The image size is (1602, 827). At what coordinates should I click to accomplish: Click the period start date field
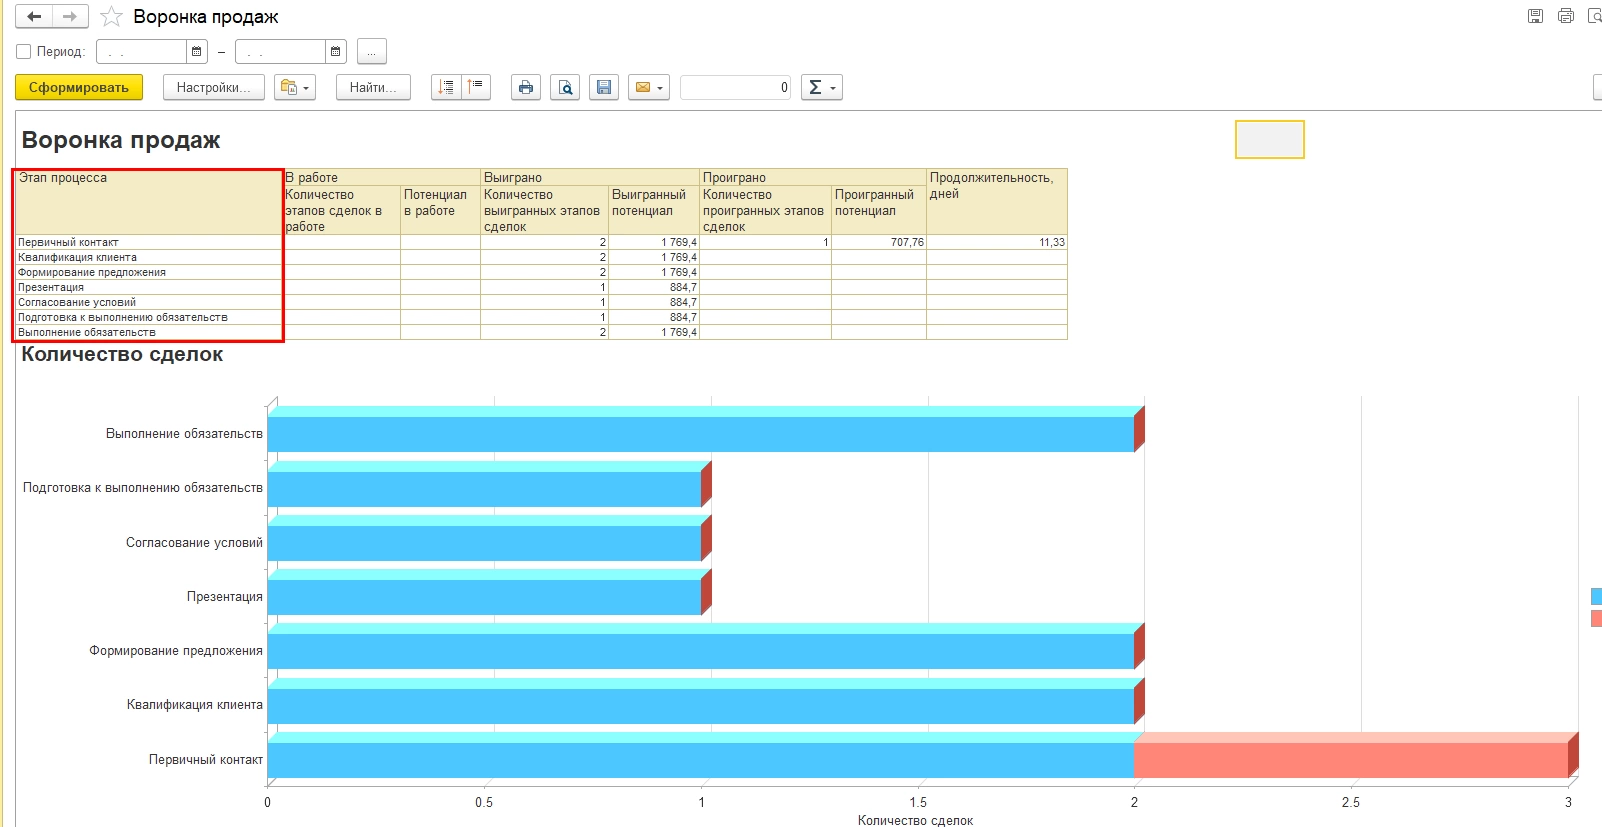click(x=141, y=51)
